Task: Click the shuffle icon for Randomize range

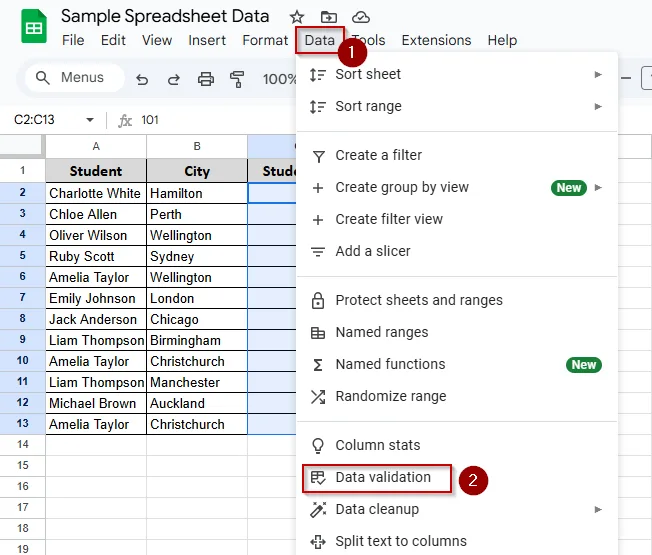Action: [318, 397]
